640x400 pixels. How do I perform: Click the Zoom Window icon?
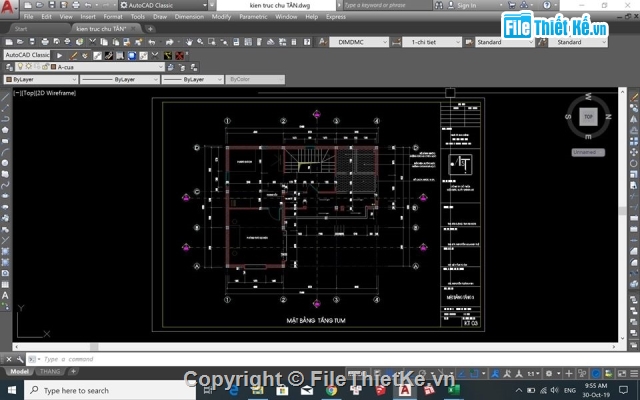click(211, 42)
